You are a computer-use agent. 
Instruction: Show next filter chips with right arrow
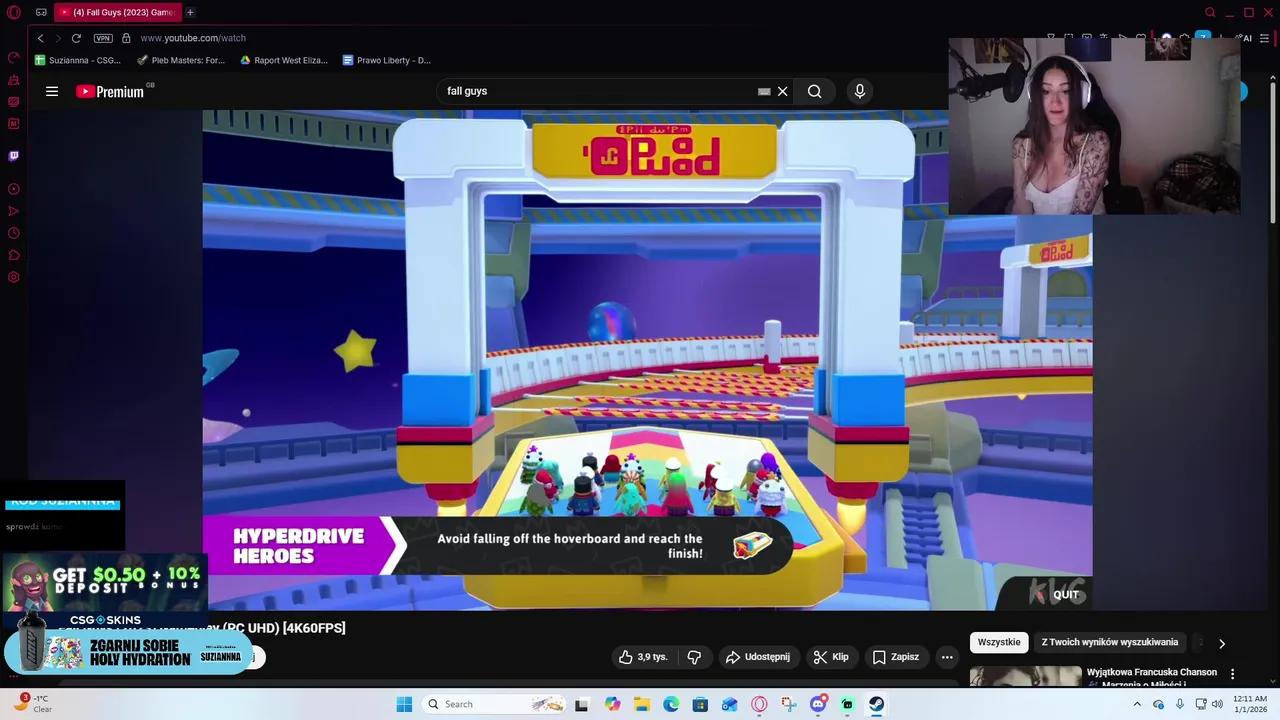[x=1222, y=643]
